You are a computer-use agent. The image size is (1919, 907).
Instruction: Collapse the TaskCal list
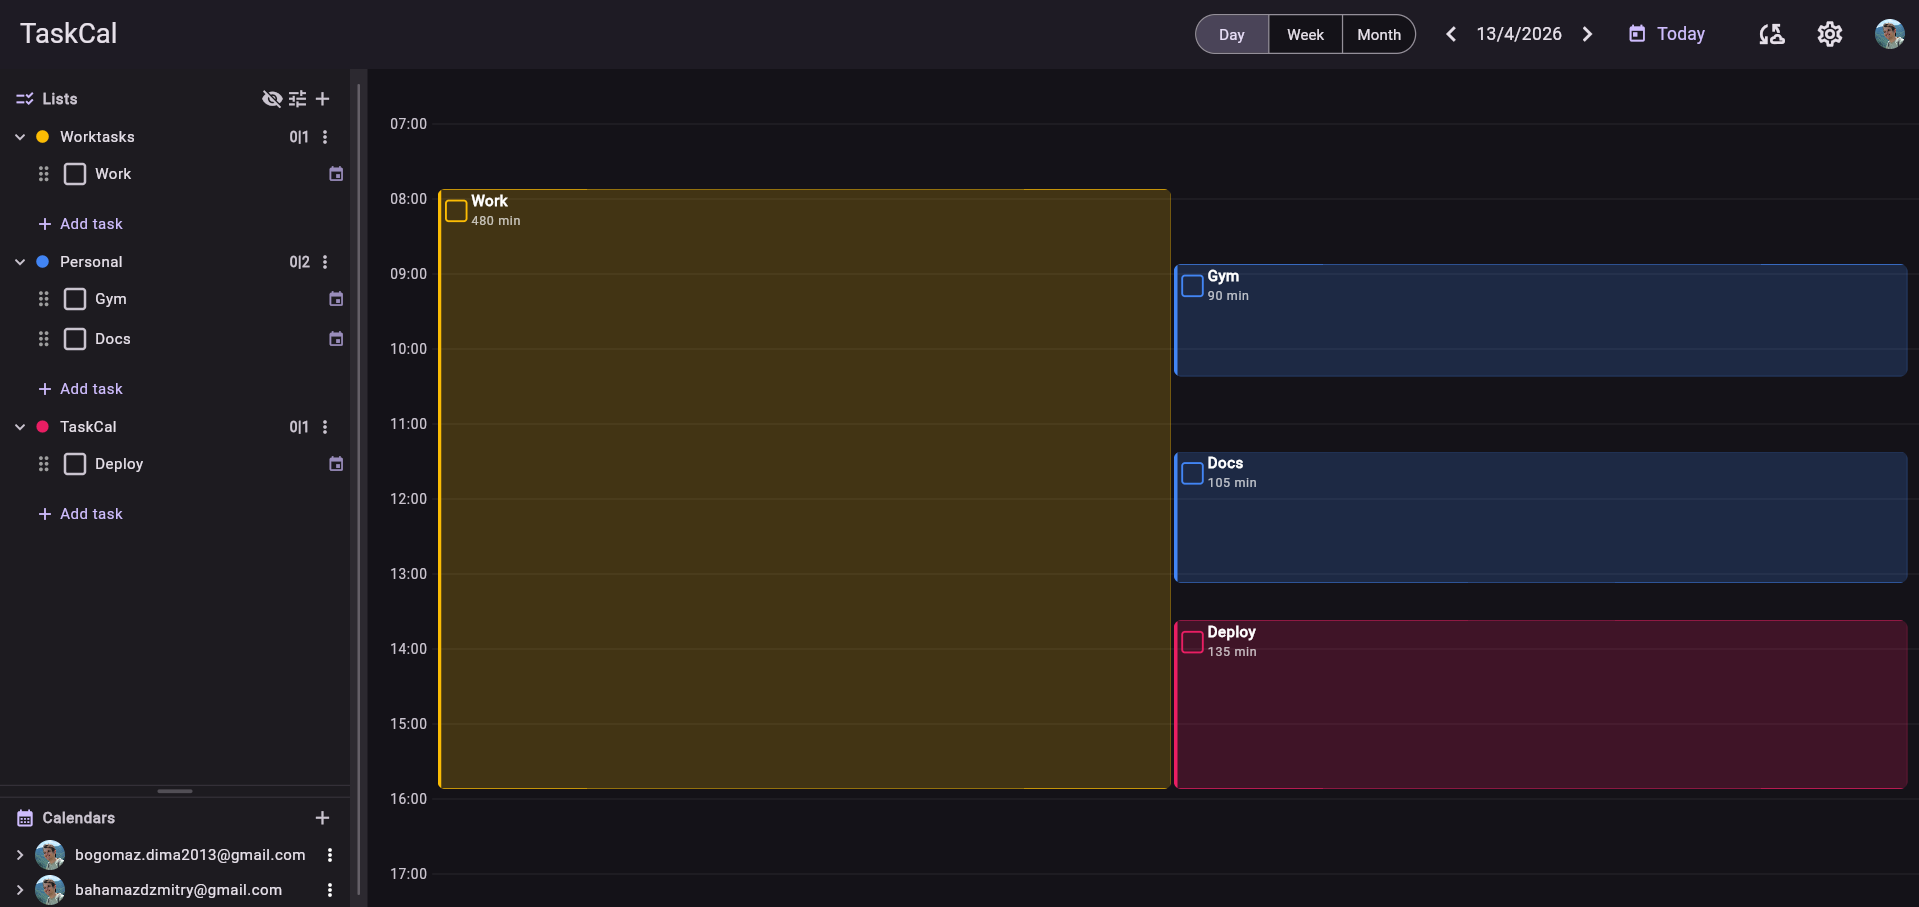[x=20, y=427]
